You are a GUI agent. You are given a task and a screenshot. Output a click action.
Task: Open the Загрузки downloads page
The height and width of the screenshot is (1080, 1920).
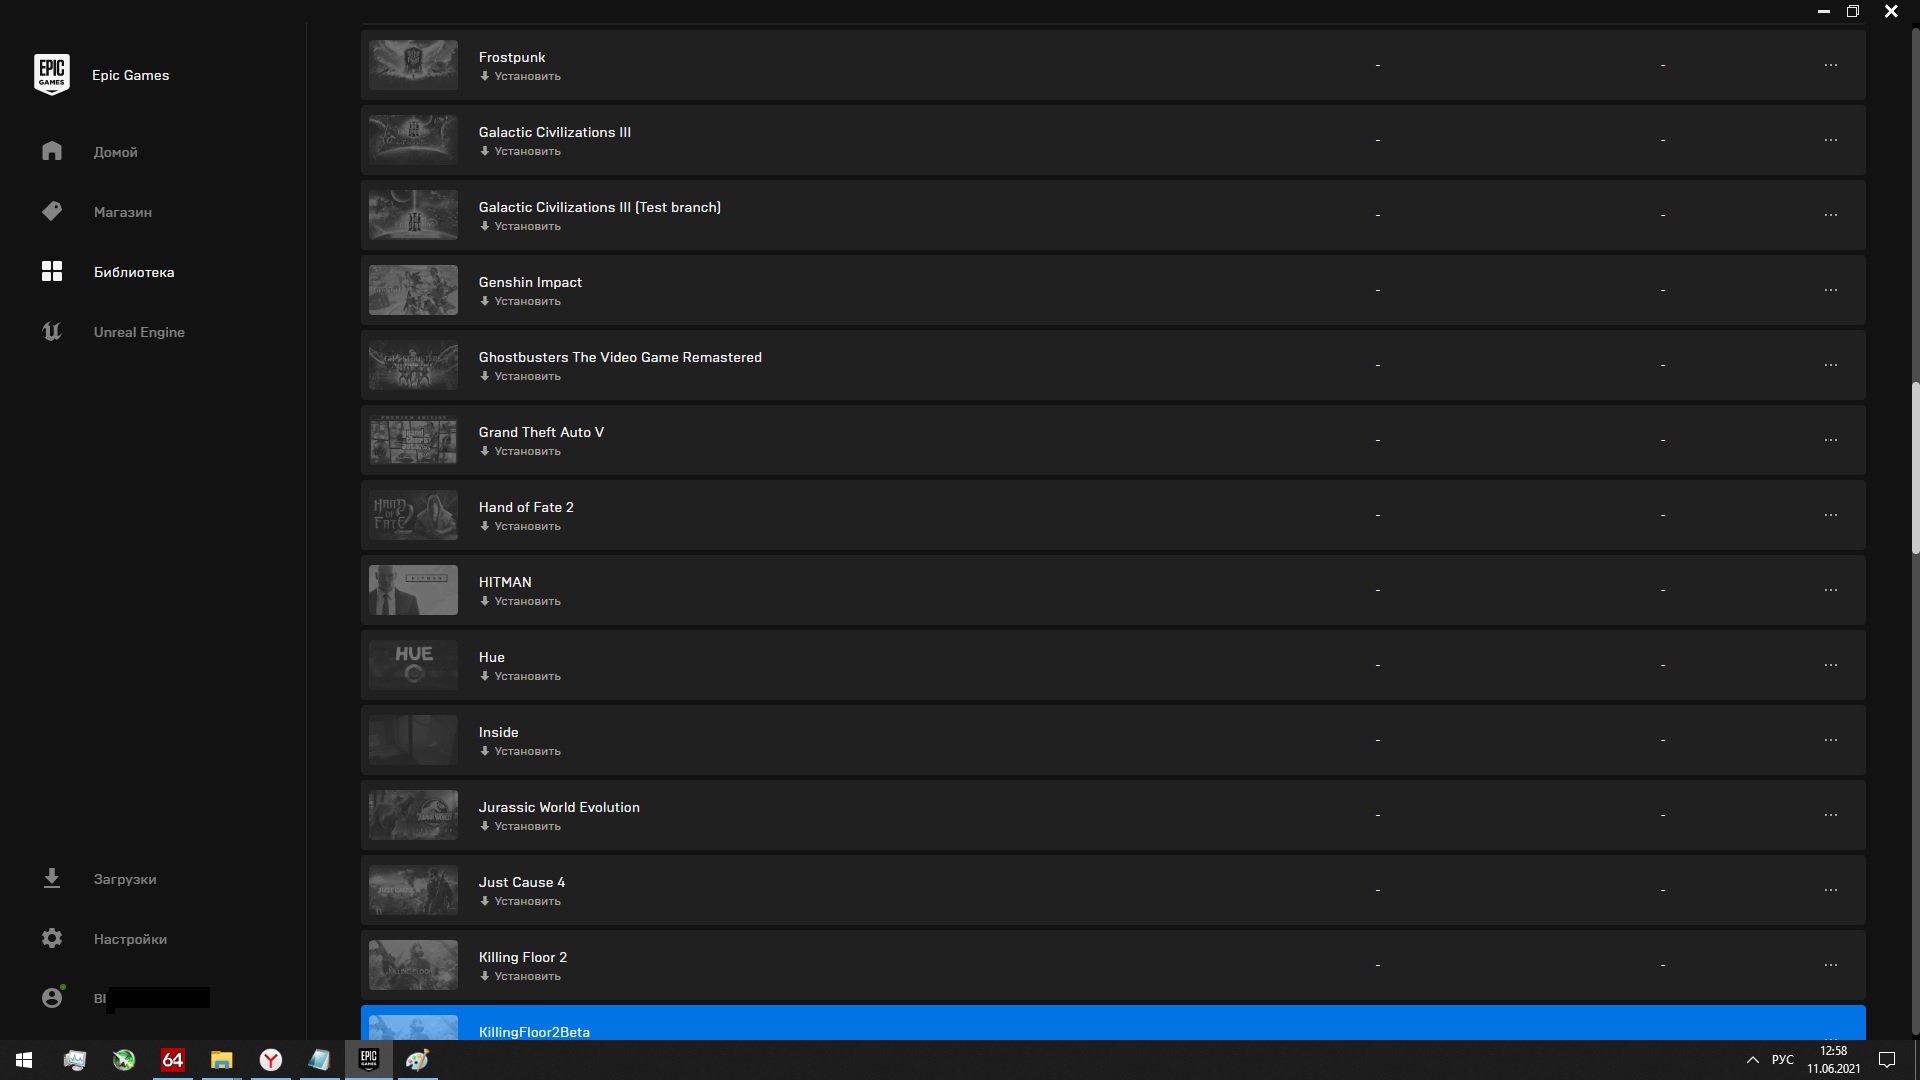point(125,879)
